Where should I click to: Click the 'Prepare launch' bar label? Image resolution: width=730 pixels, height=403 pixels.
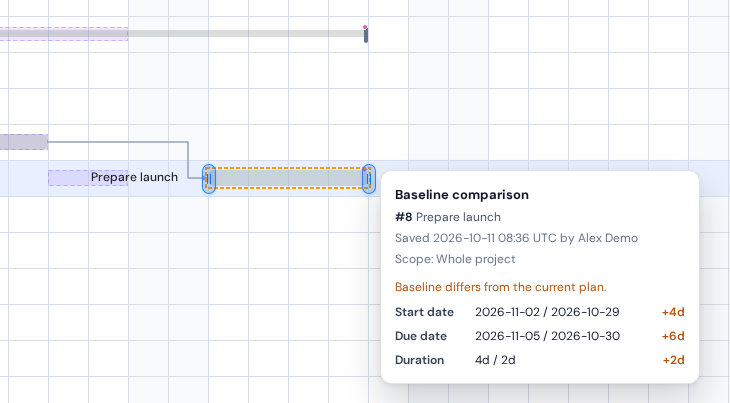(134, 177)
